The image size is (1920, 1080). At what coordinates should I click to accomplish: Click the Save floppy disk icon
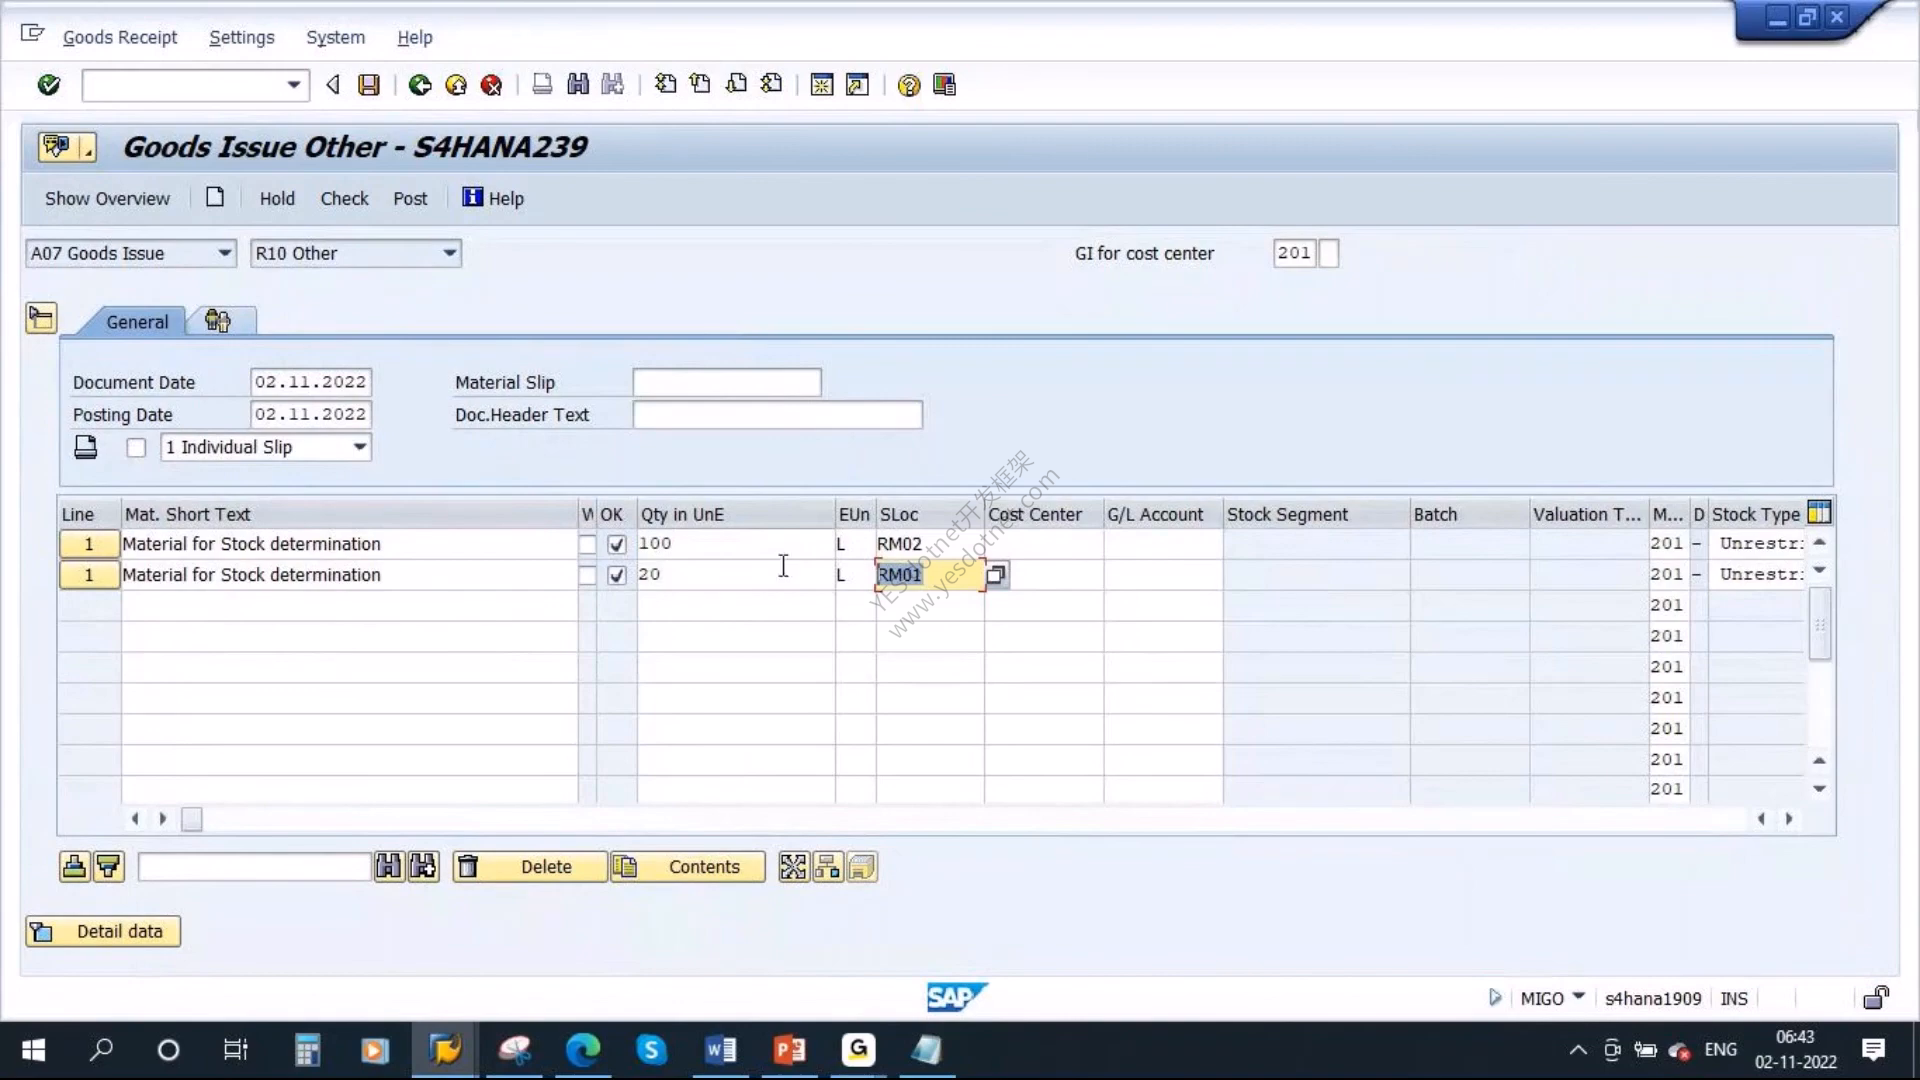(369, 85)
